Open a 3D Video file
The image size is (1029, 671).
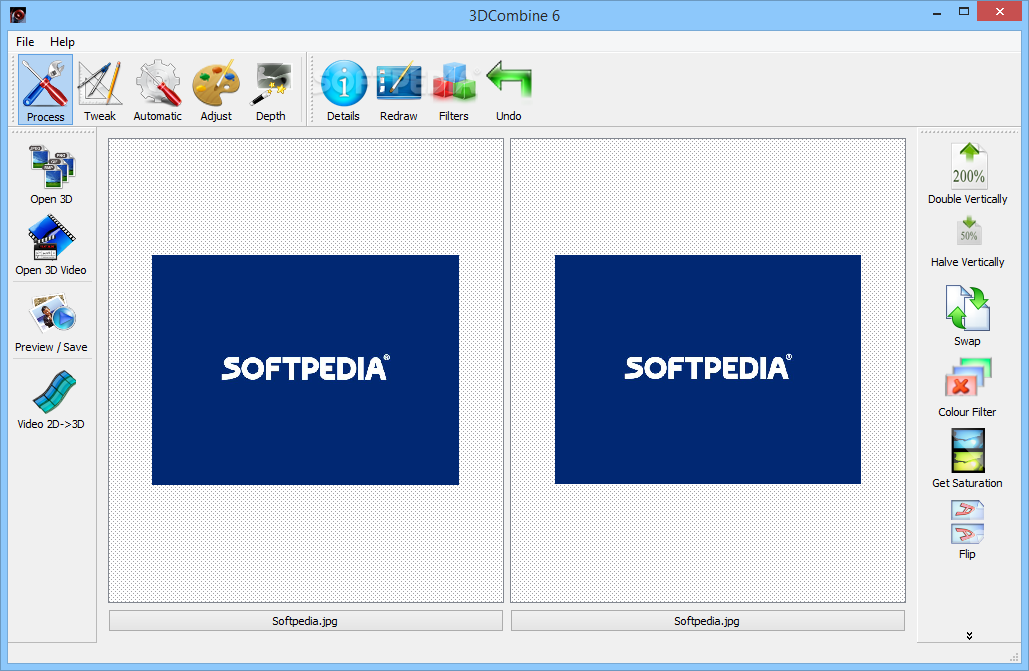point(51,245)
